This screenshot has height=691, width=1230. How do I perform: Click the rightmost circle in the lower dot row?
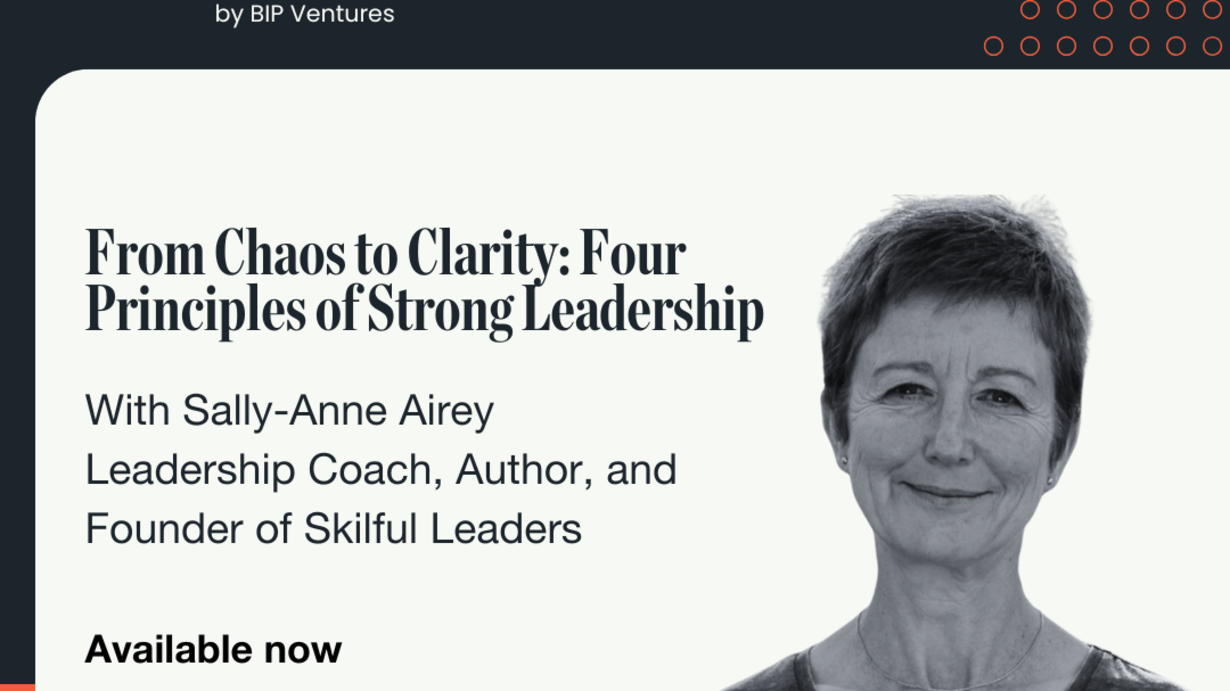1212,46
